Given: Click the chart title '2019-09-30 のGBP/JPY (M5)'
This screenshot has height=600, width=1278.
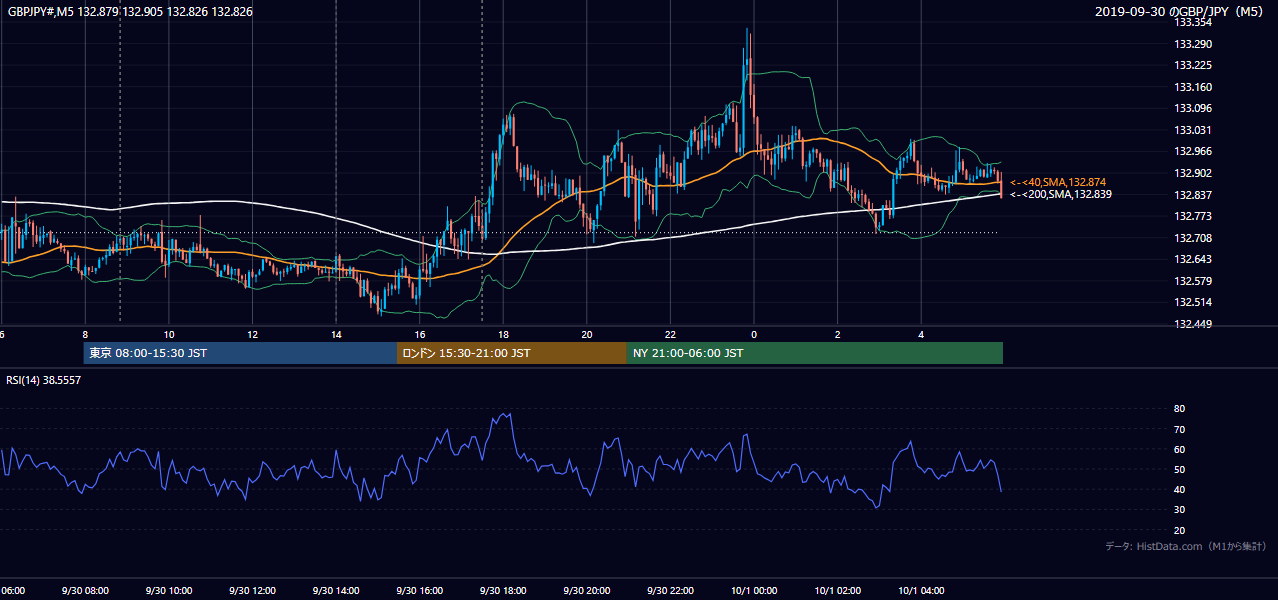Looking at the screenshot, I should point(1180,12).
